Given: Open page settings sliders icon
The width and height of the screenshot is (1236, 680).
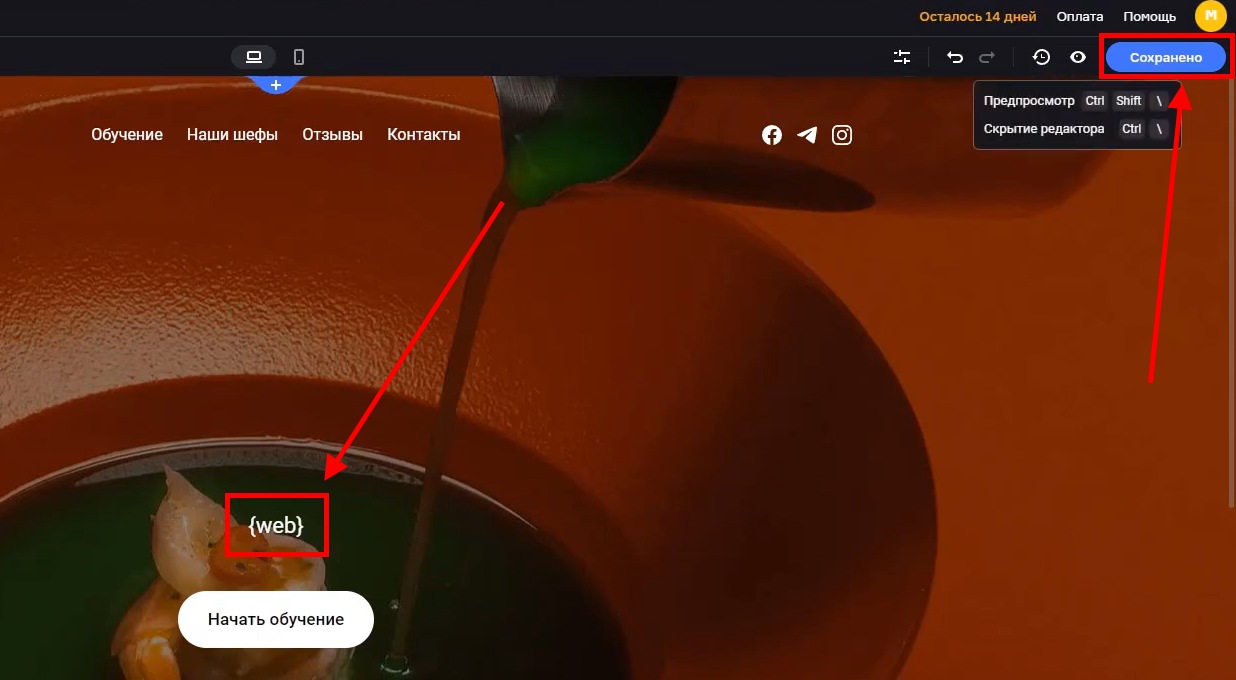Looking at the screenshot, I should pyautogui.click(x=902, y=57).
